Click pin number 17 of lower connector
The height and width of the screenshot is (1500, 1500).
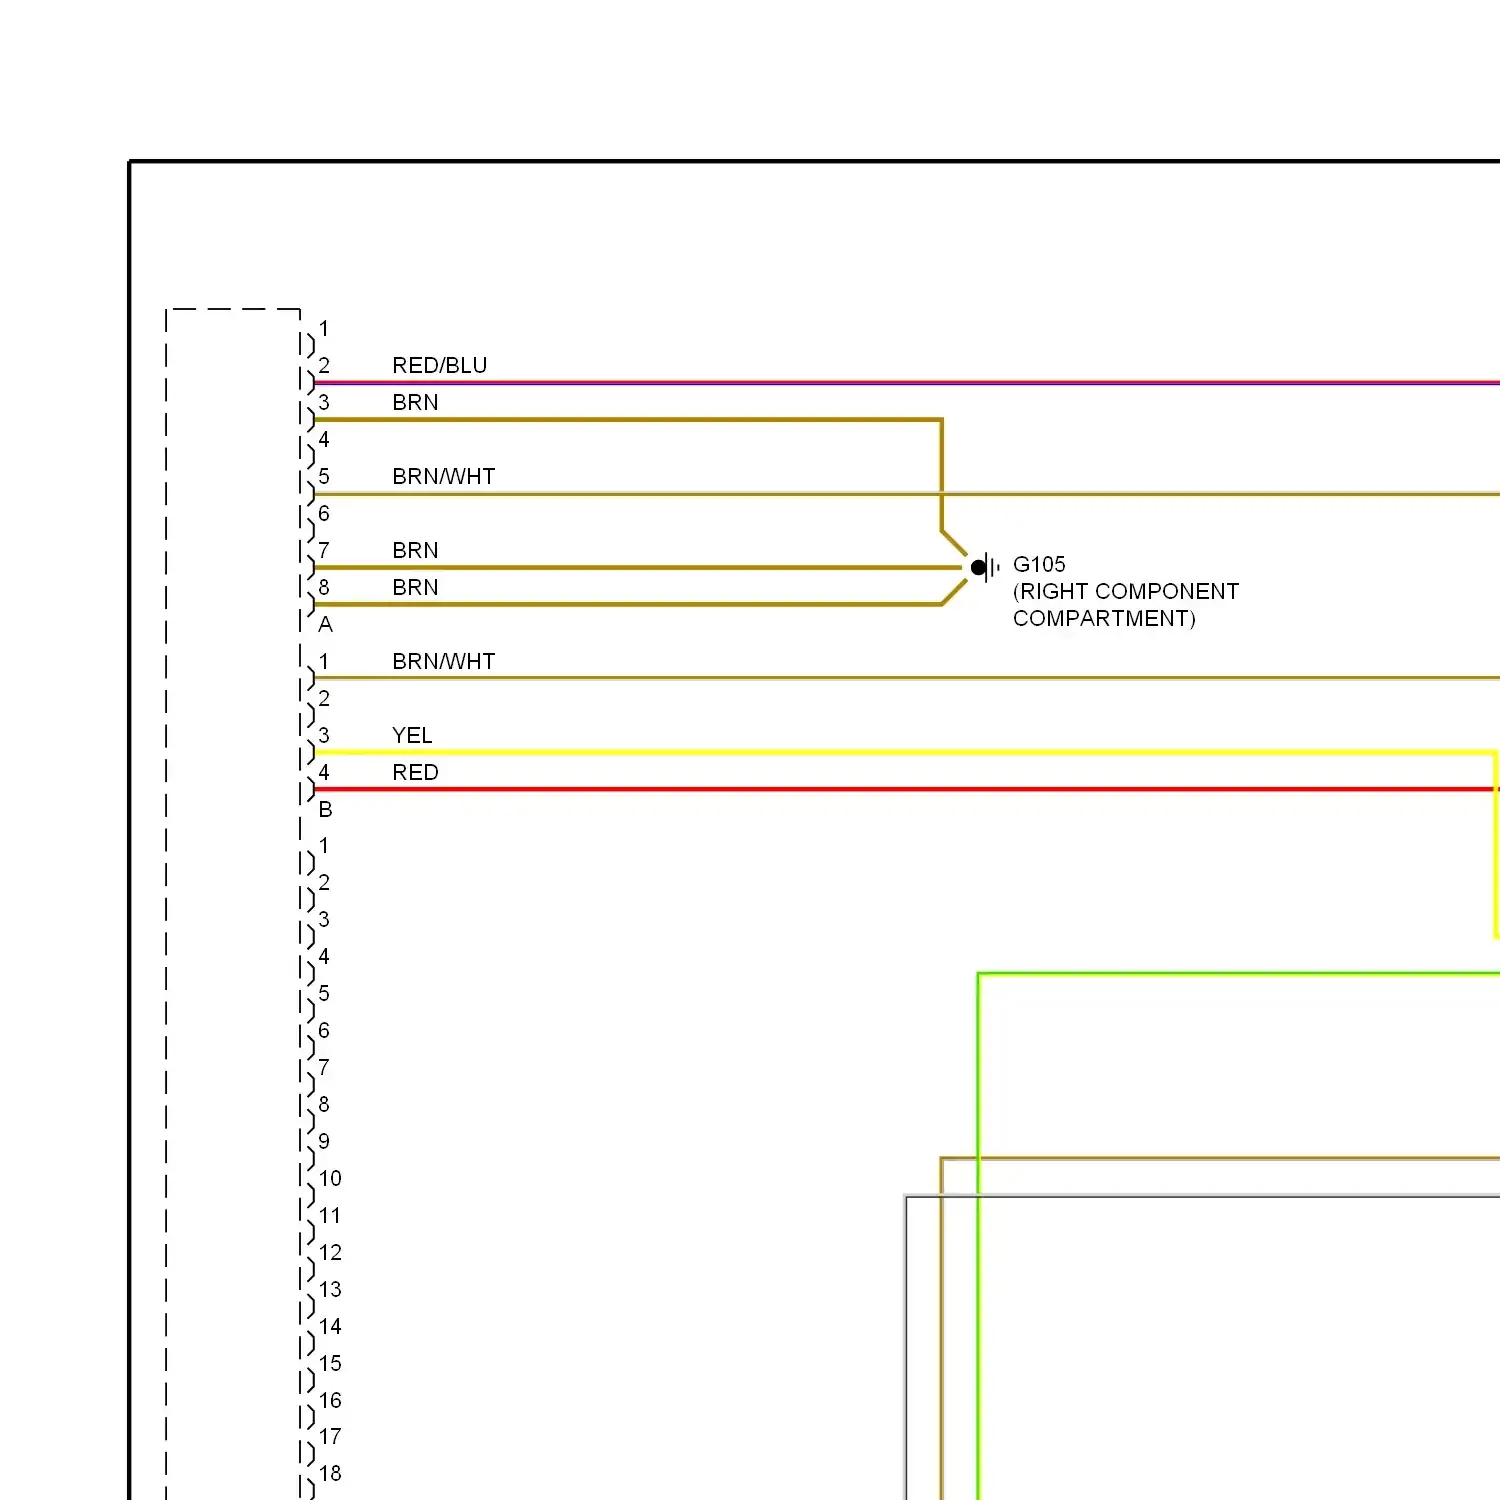coord(330,1437)
